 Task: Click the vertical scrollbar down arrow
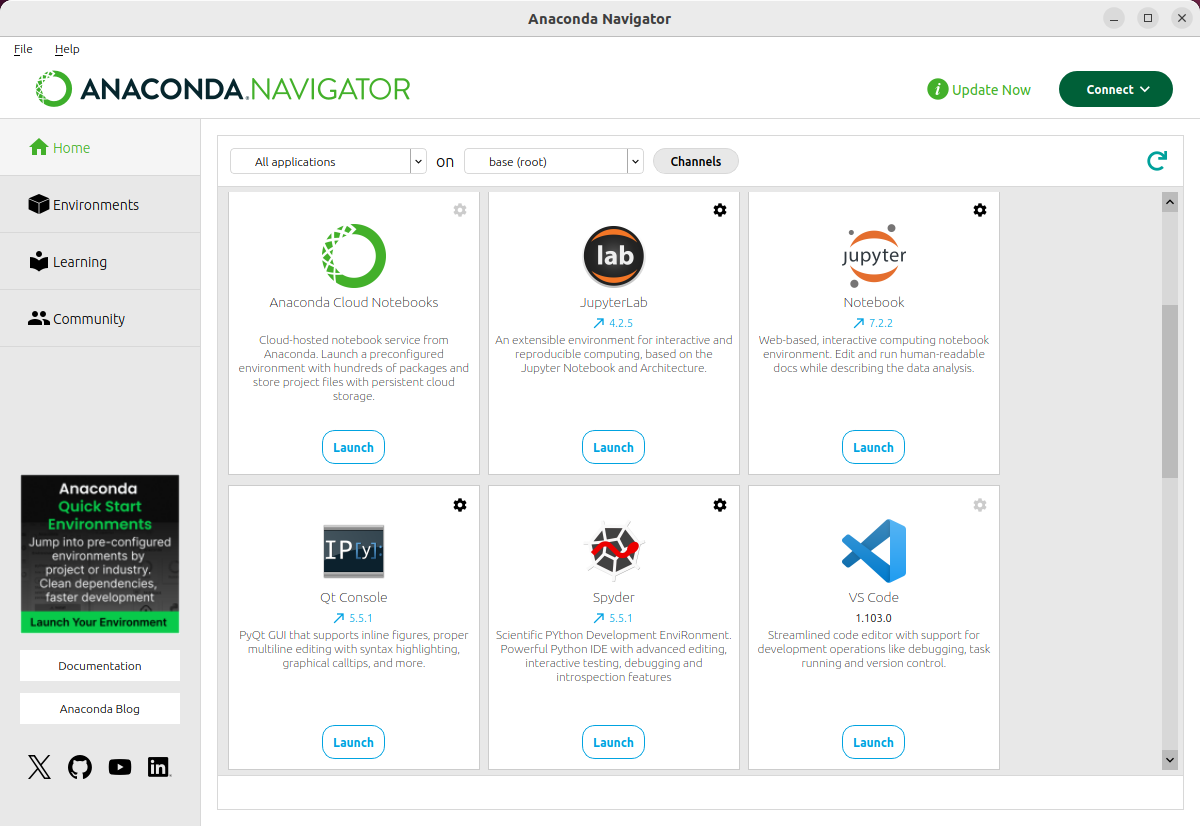[x=1169, y=760]
